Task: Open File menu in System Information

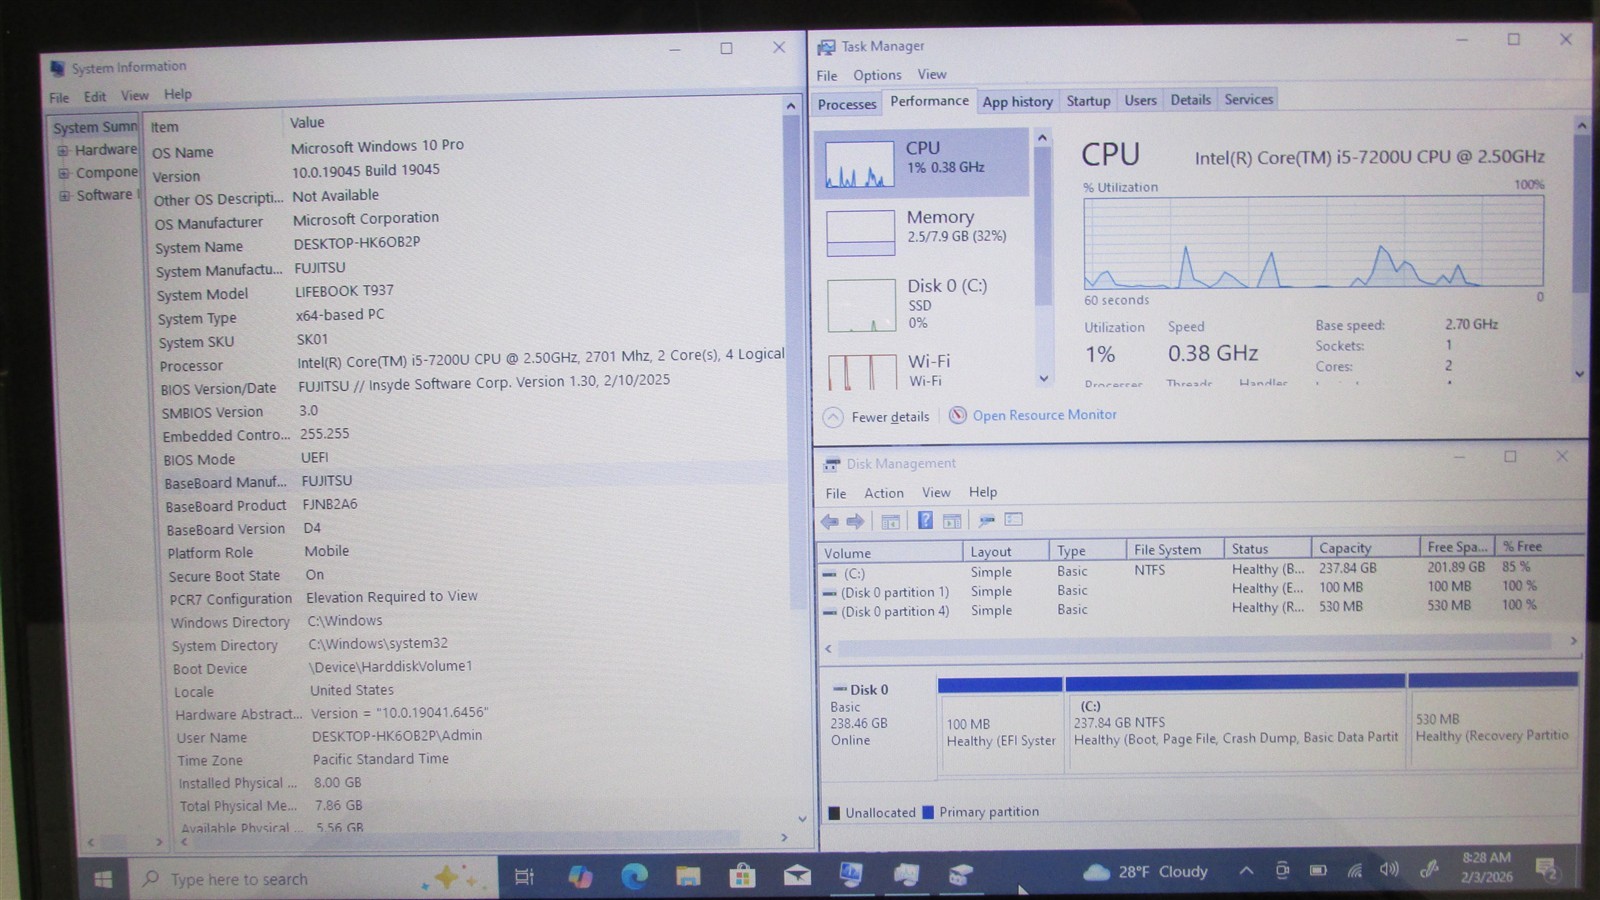Action: (59, 97)
